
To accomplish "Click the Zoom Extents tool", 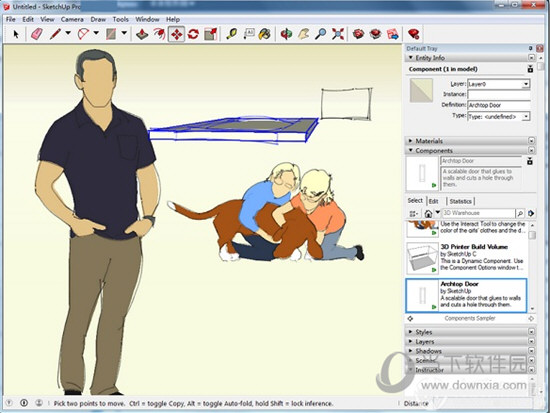I will (x=338, y=34).
